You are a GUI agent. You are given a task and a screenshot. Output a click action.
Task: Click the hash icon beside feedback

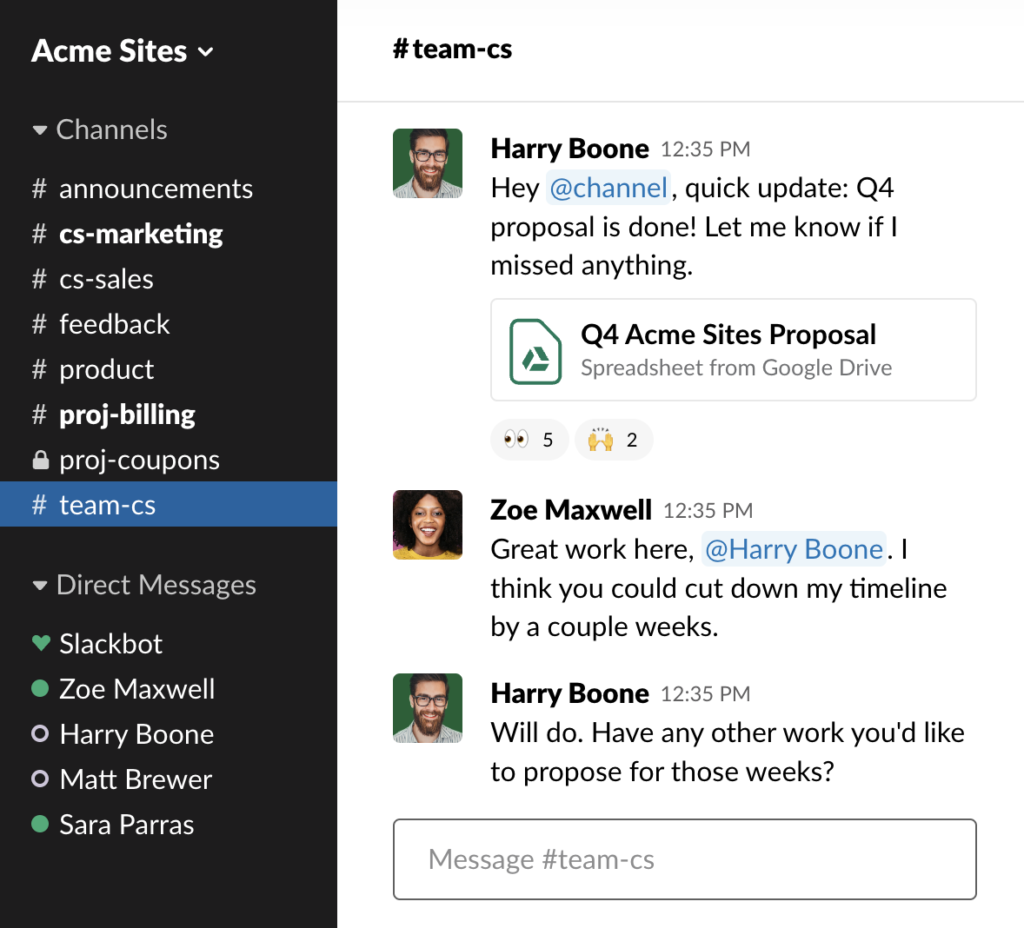pyautogui.click(x=39, y=324)
